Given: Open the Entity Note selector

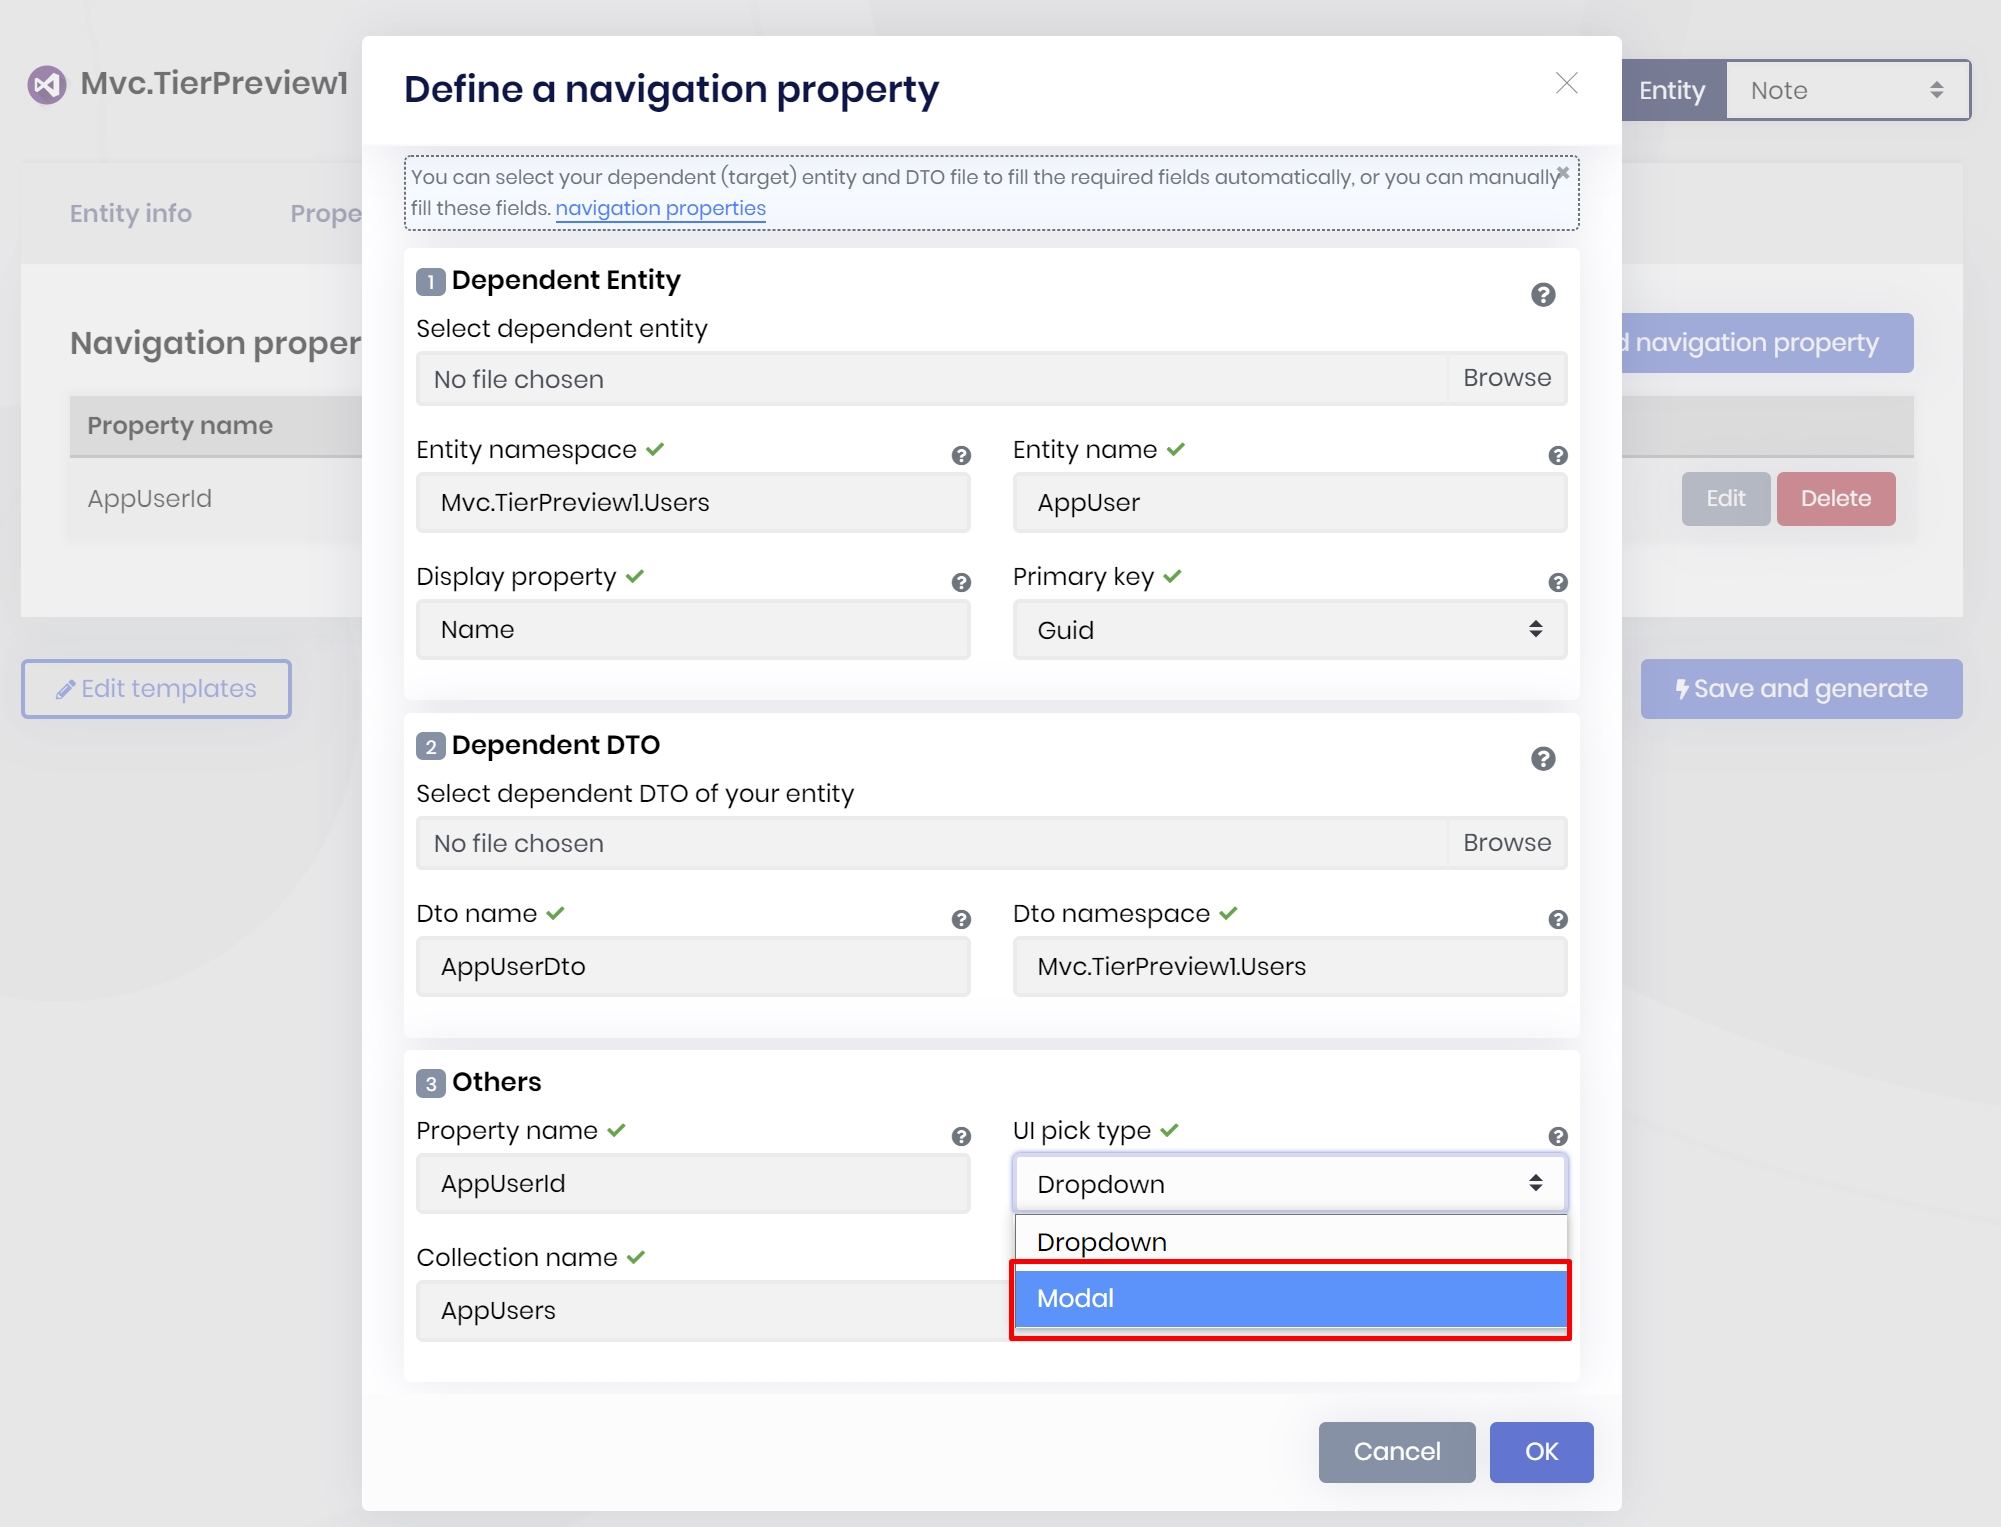Looking at the screenshot, I should [1846, 91].
